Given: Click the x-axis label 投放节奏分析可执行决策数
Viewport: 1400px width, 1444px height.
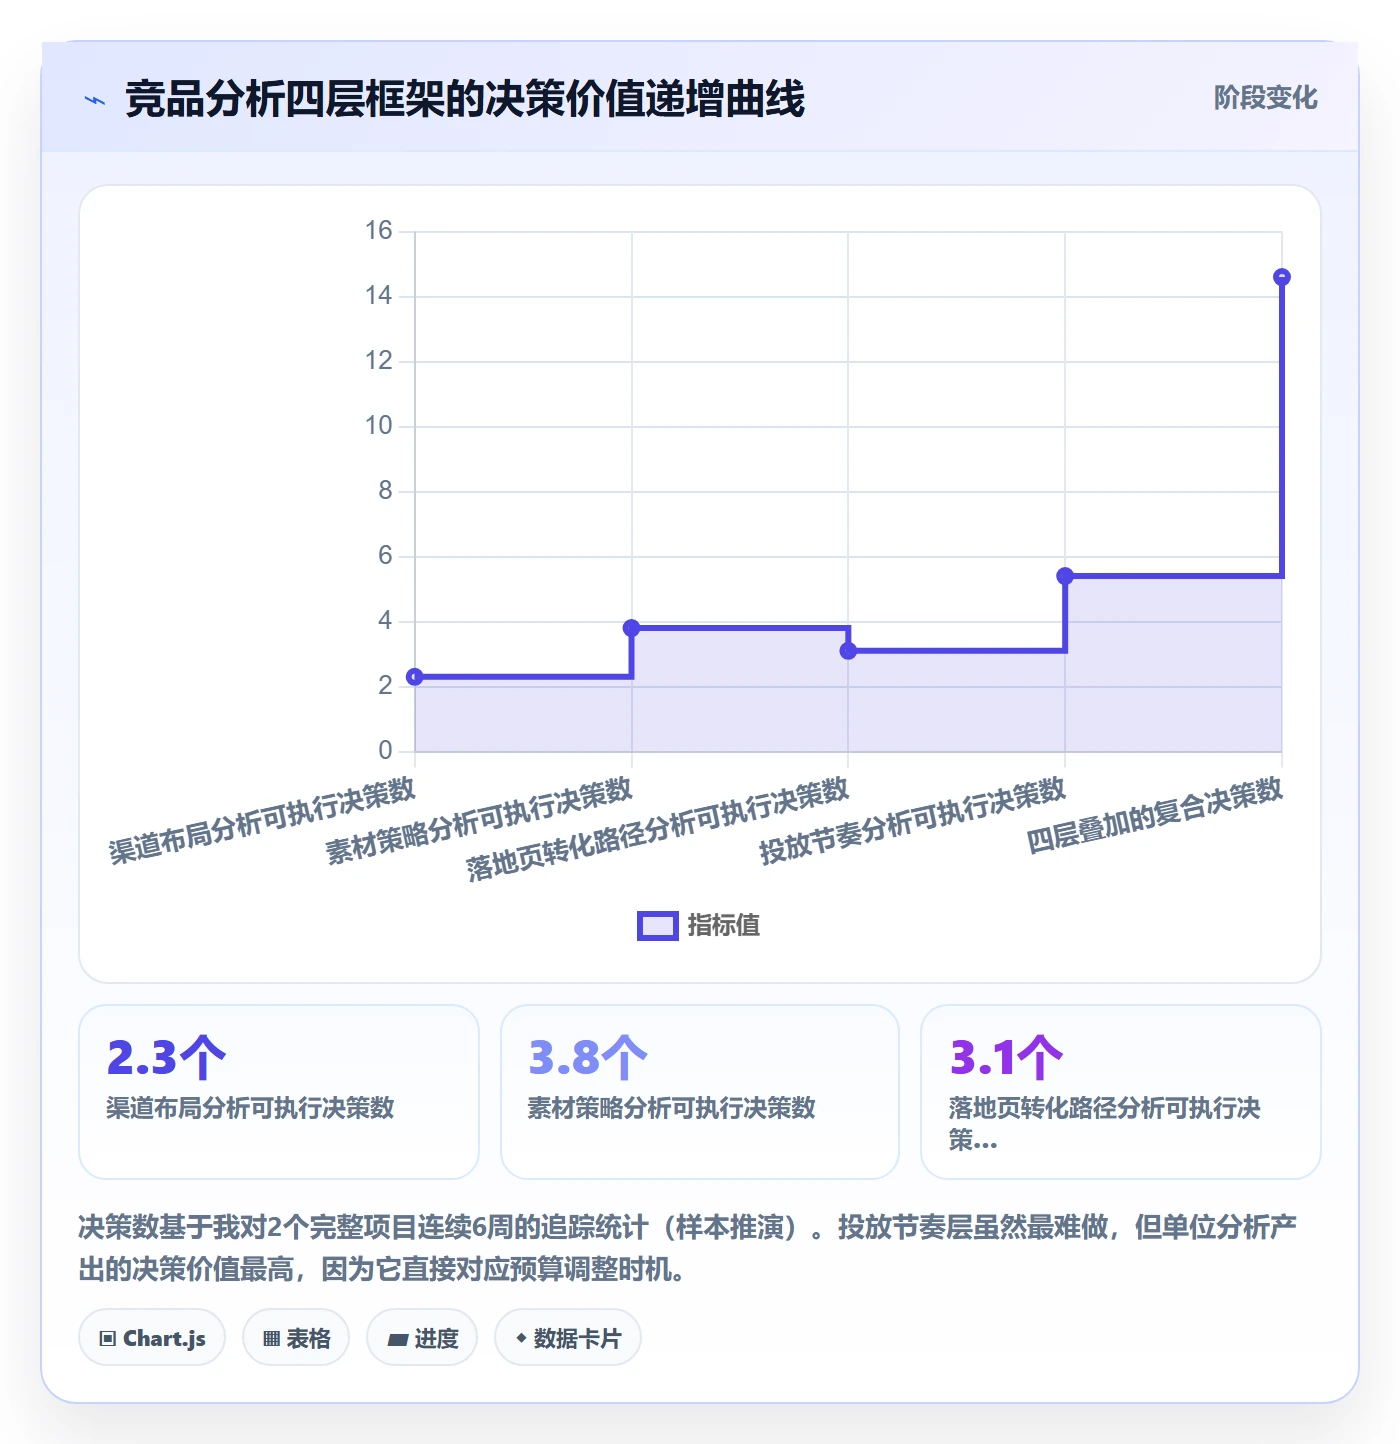Looking at the screenshot, I should (x=912, y=820).
